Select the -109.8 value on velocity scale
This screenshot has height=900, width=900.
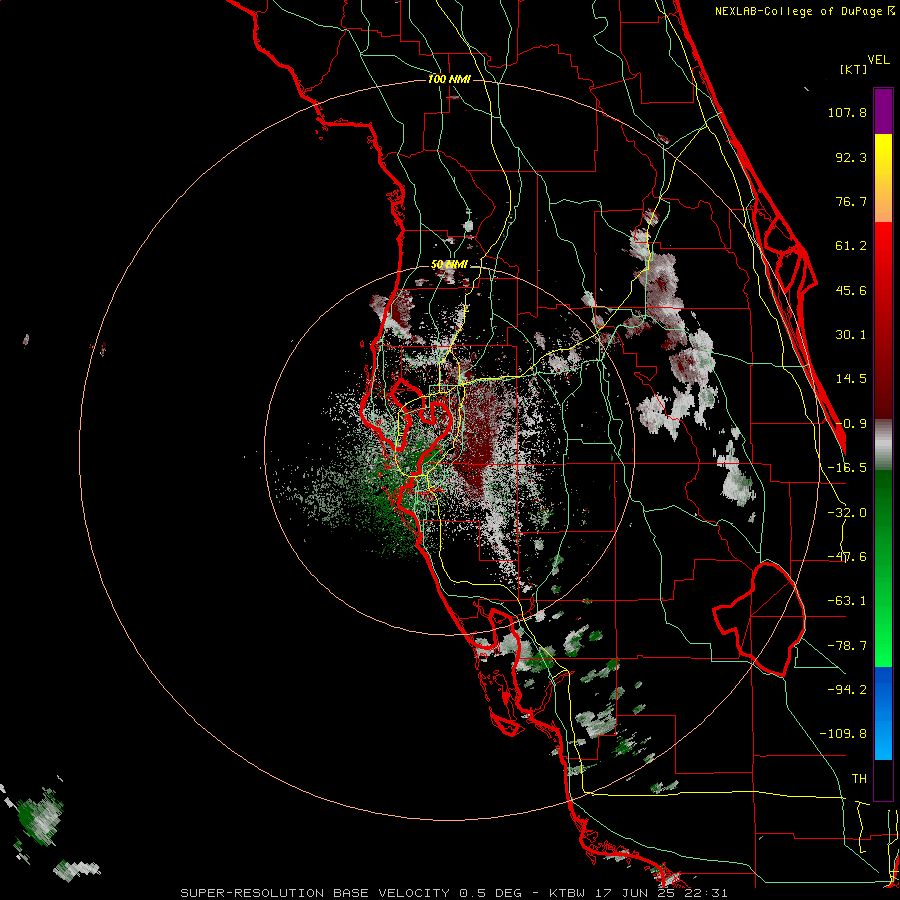tap(843, 734)
